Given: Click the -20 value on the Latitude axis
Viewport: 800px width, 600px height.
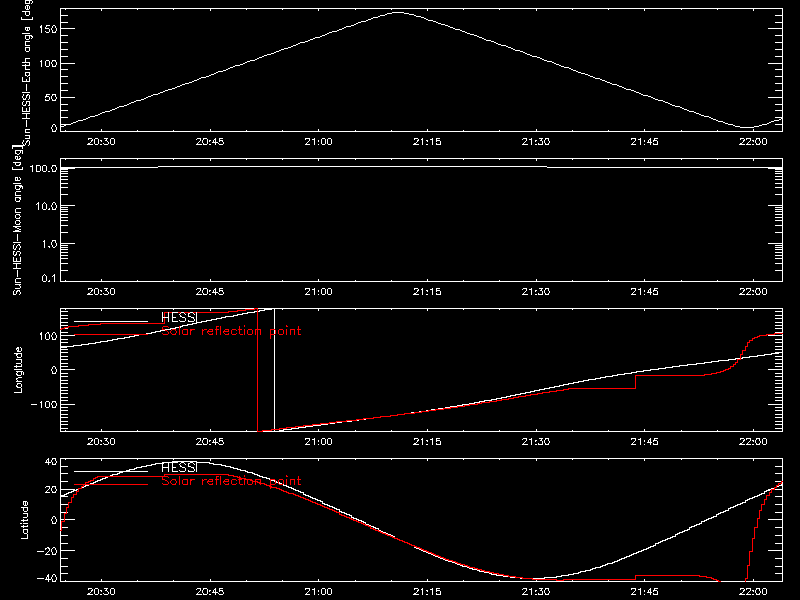Looking at the screenshot, I should [x=47, y=551].
